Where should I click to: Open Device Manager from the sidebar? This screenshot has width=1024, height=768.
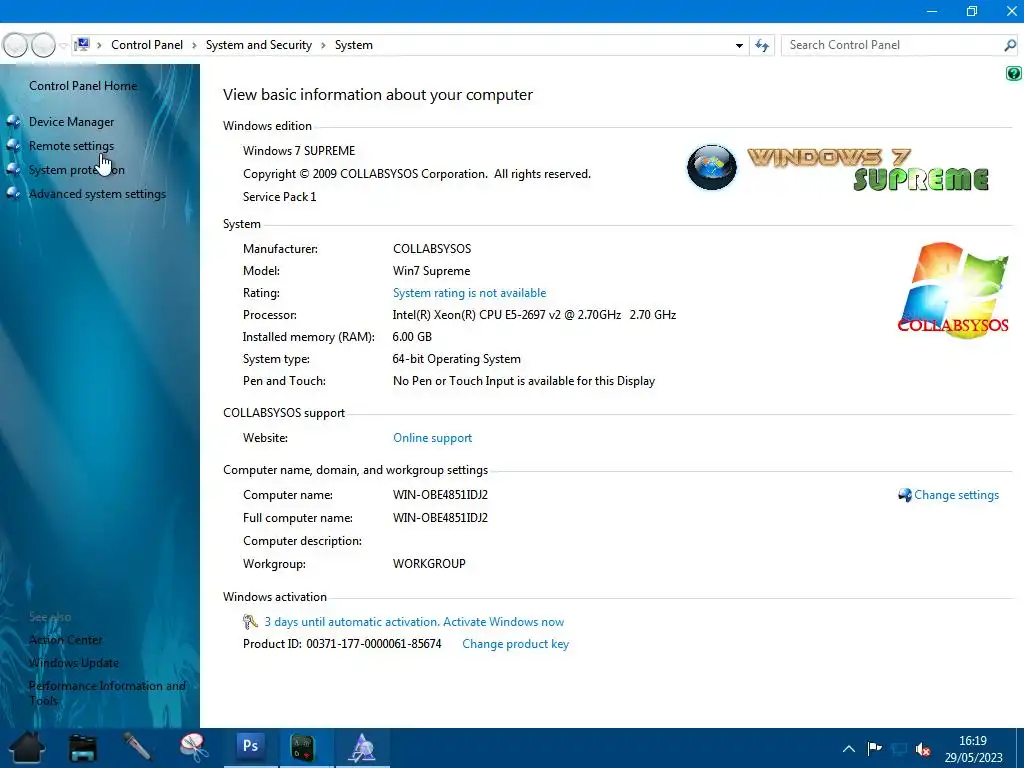click(71, 122)
